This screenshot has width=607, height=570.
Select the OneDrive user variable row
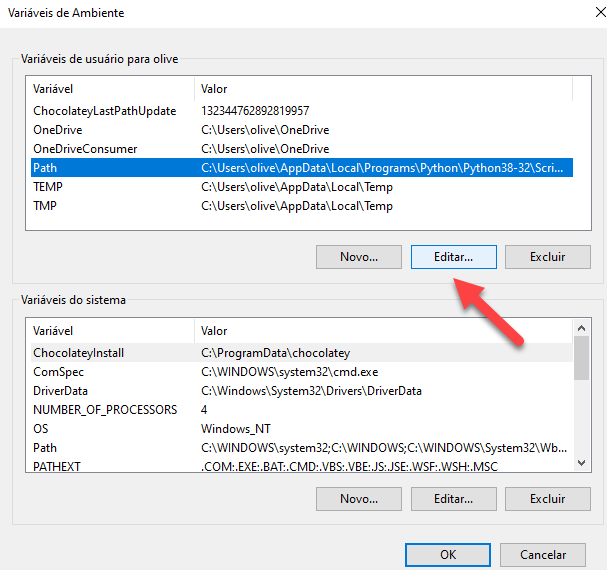click(x=302, y=130)
